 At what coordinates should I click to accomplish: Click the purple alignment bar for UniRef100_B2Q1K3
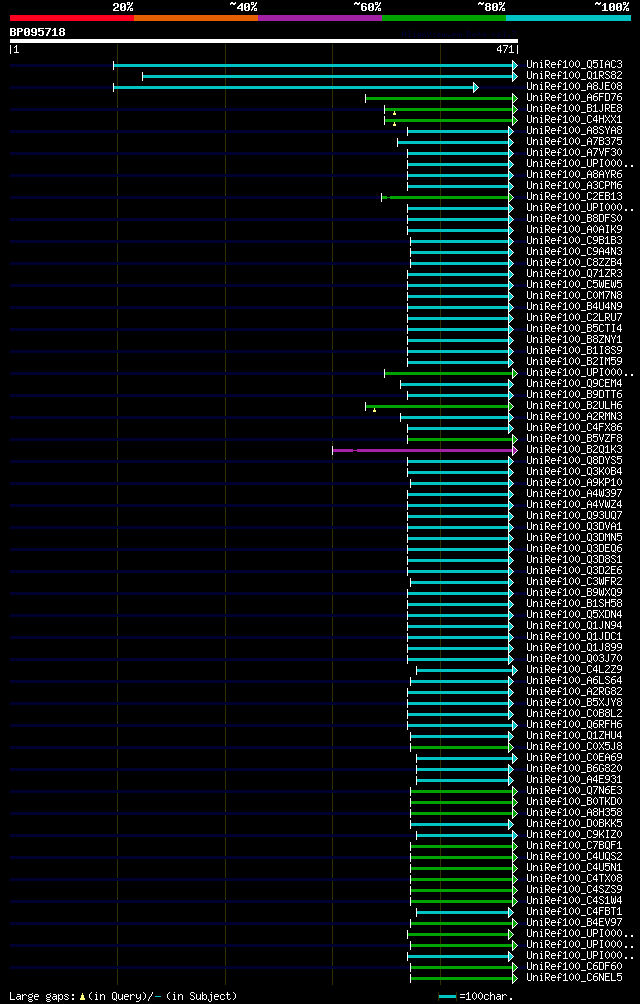pos(424,450)
